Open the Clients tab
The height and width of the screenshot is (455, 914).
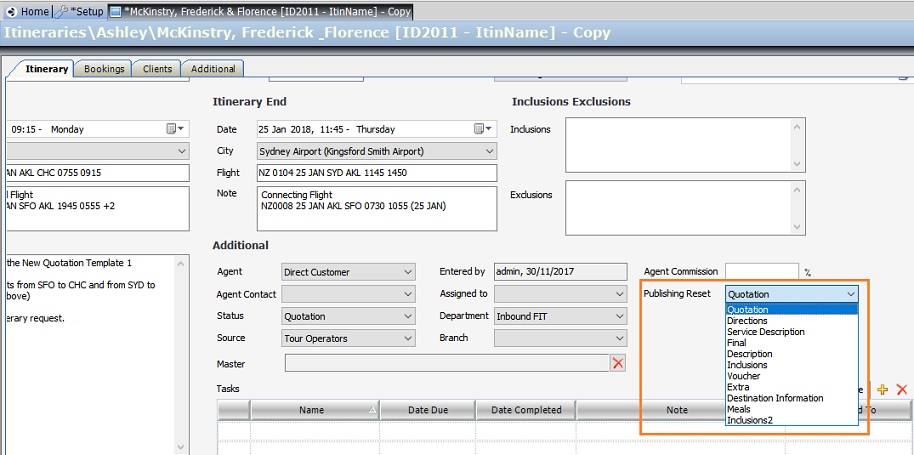click(x=157, y=69)
